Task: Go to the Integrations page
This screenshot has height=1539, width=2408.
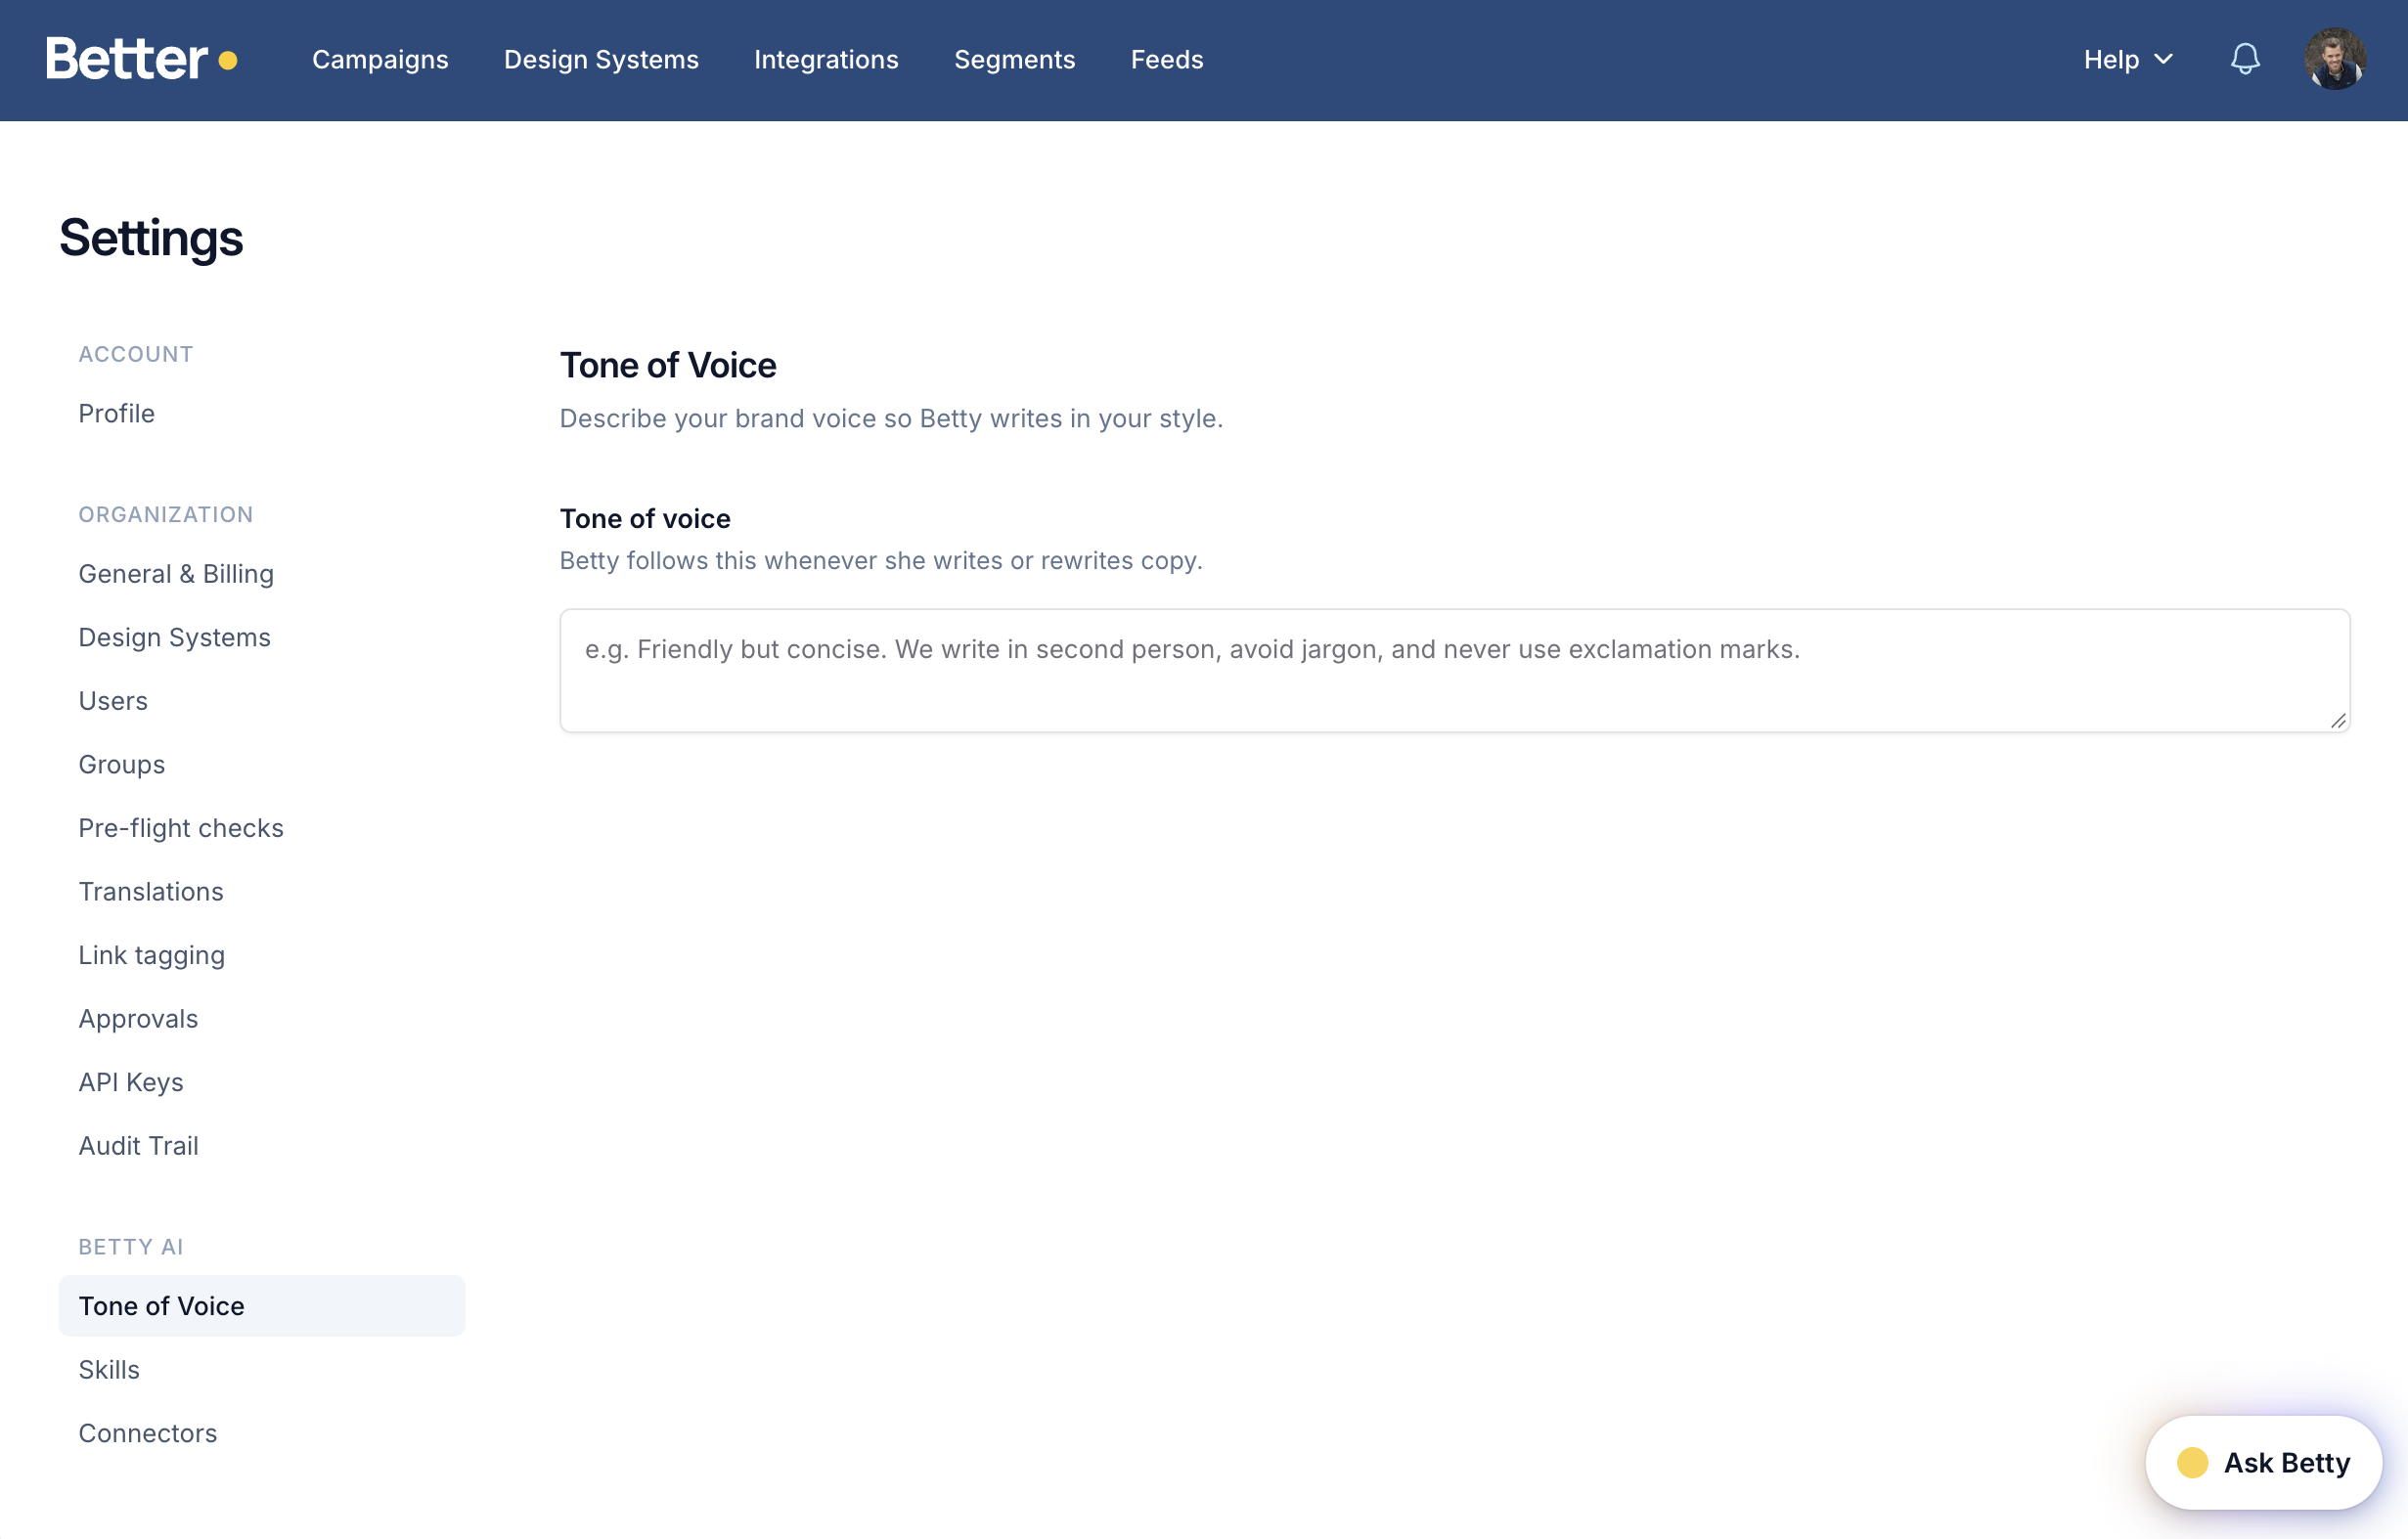Action: tap(826, 60)
